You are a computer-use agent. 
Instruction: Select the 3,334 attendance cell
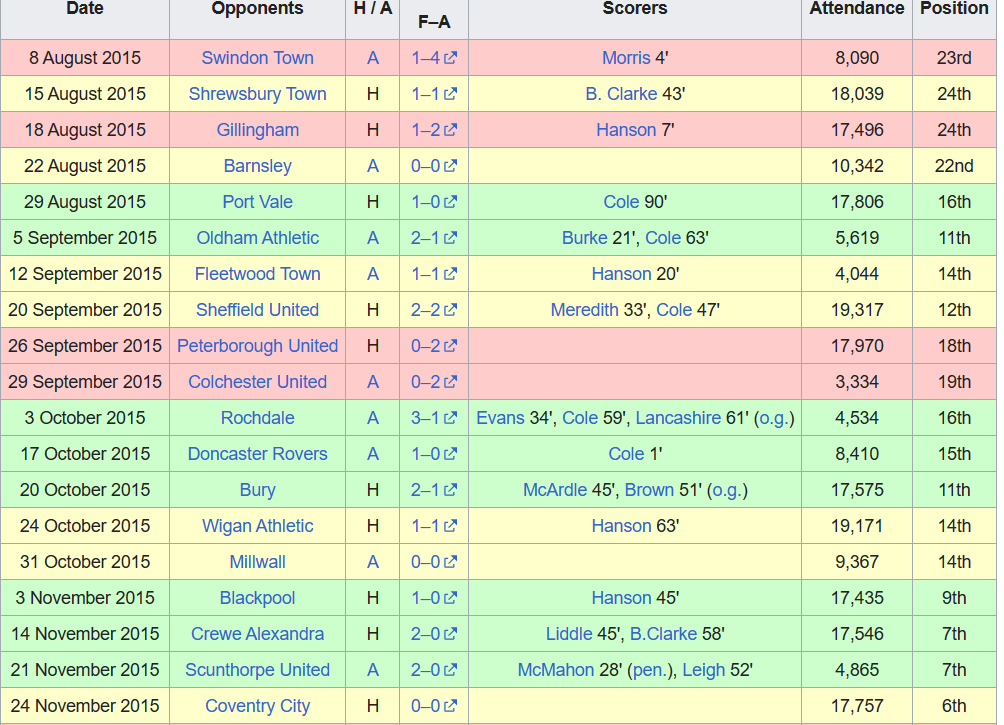pyautogui.click(x=857, y=382)
